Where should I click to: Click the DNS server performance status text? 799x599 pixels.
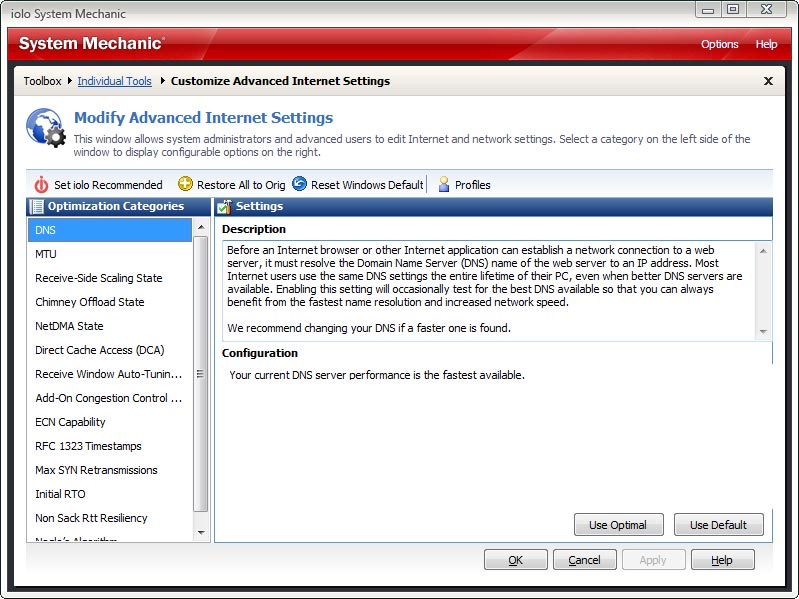pyautogui.click(x=377, y=375)
